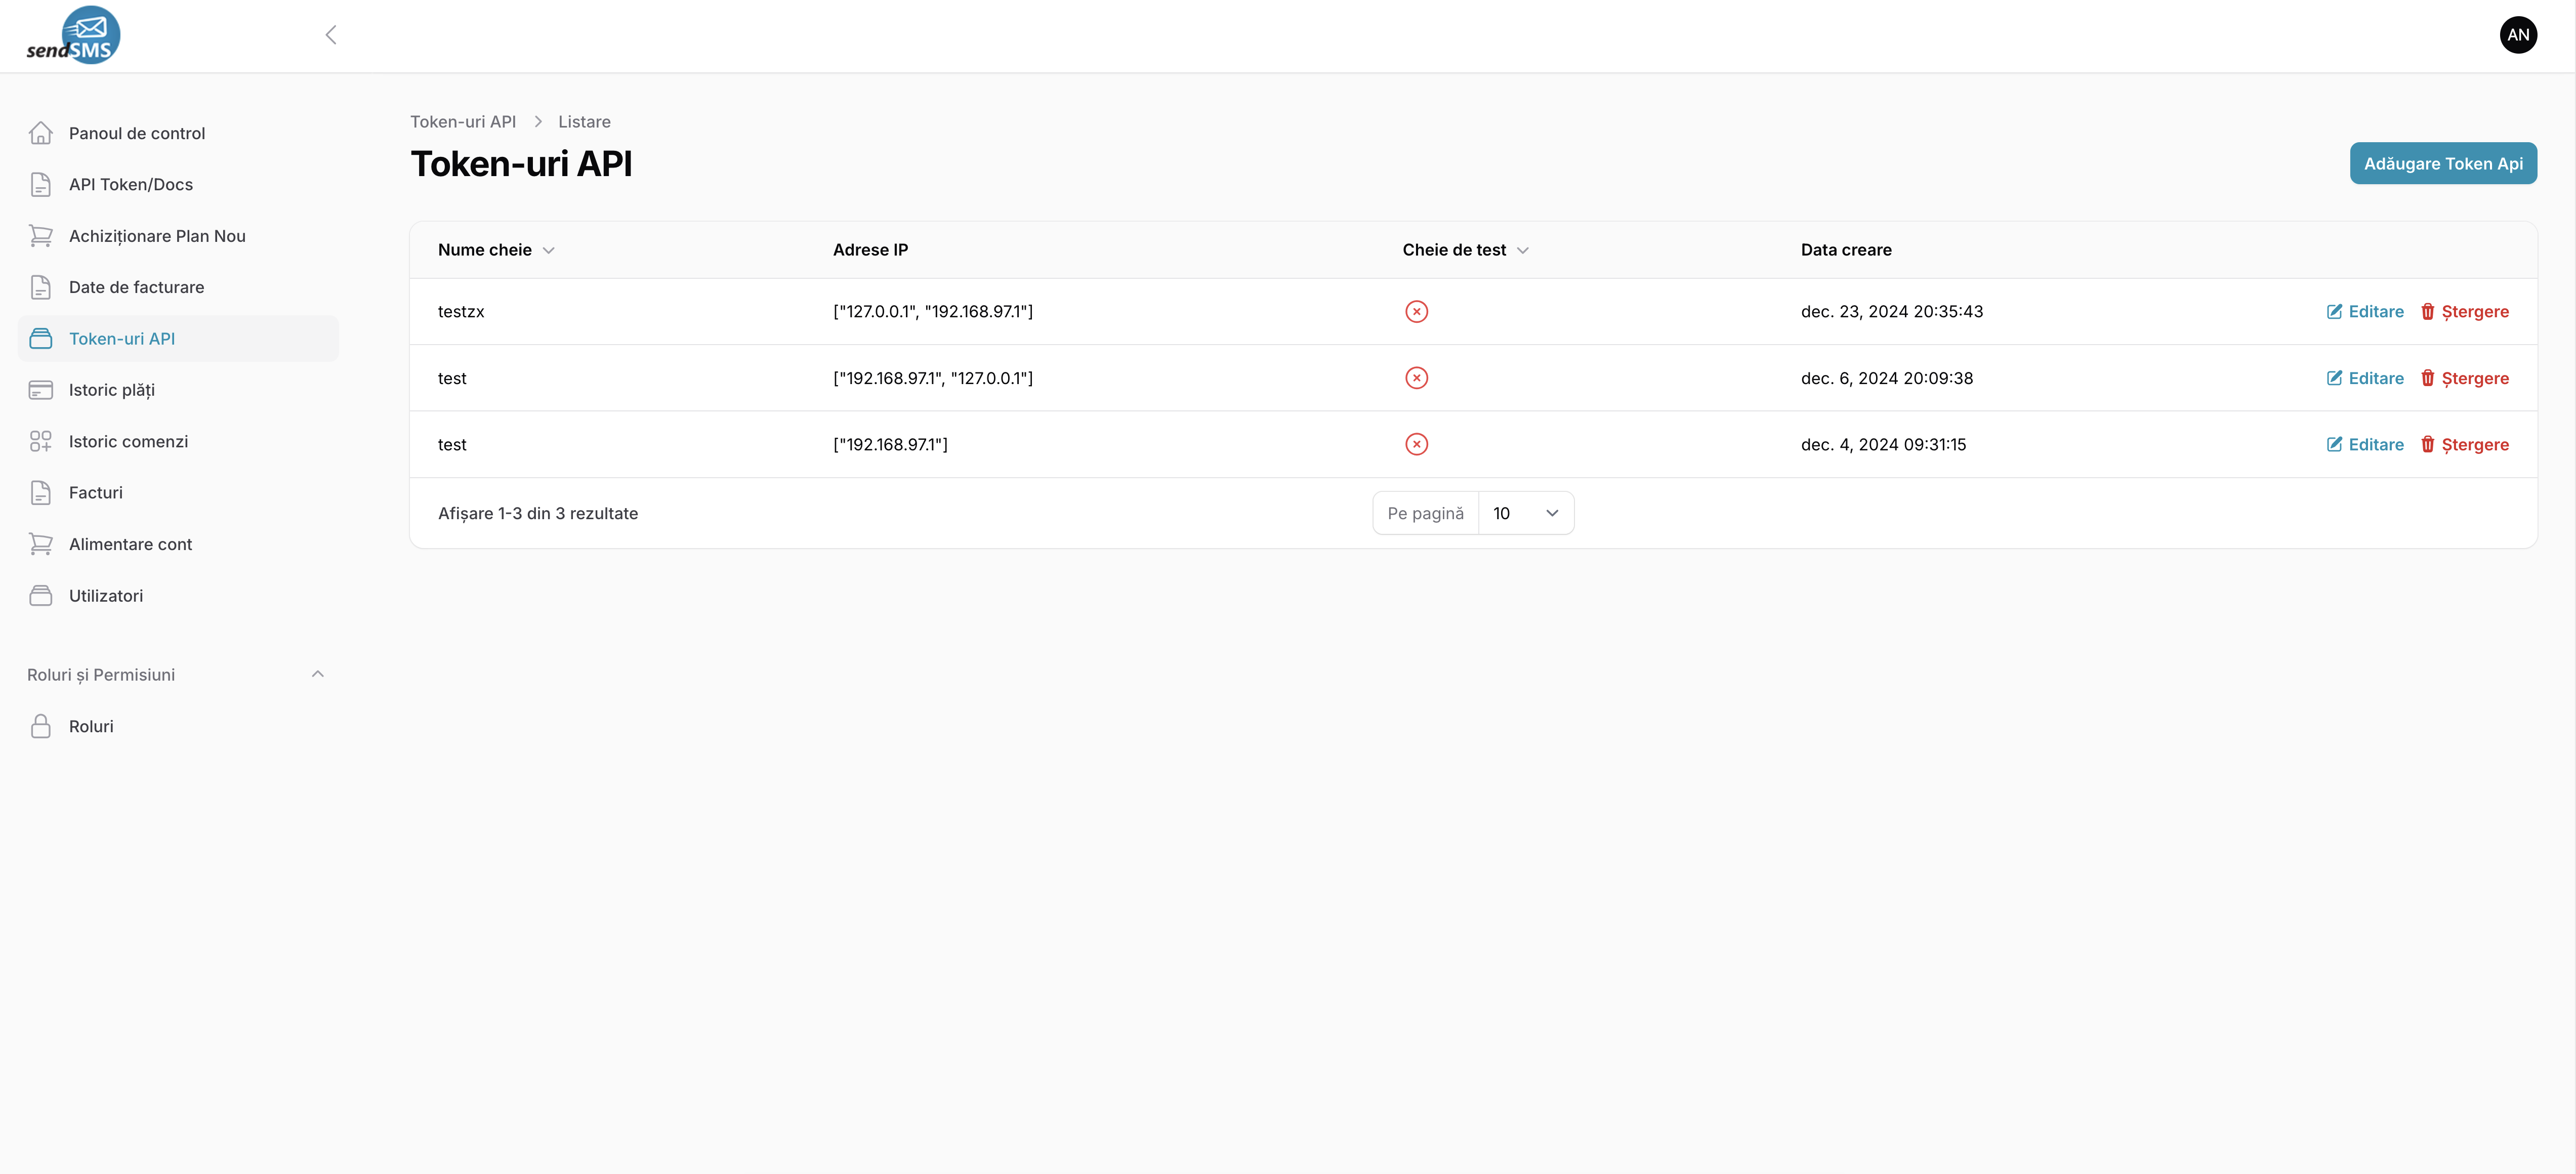Click the Istoric comenzi grid icon
The image size is (2576, 1174).
coord(41,441)
